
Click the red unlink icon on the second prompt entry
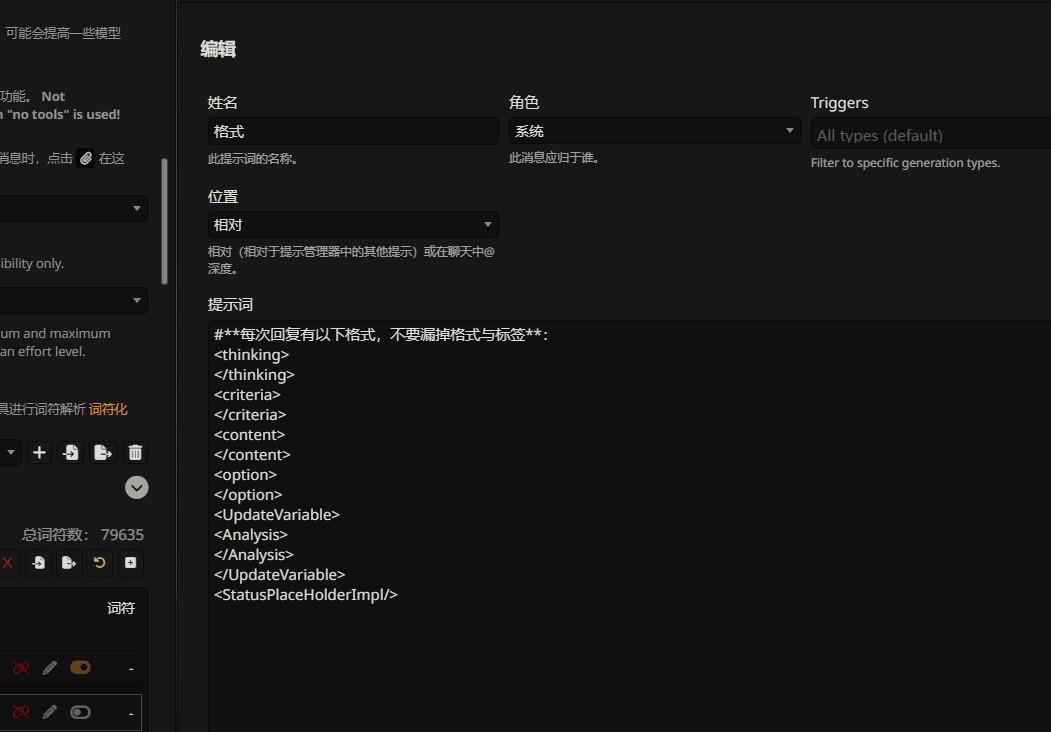20,712
